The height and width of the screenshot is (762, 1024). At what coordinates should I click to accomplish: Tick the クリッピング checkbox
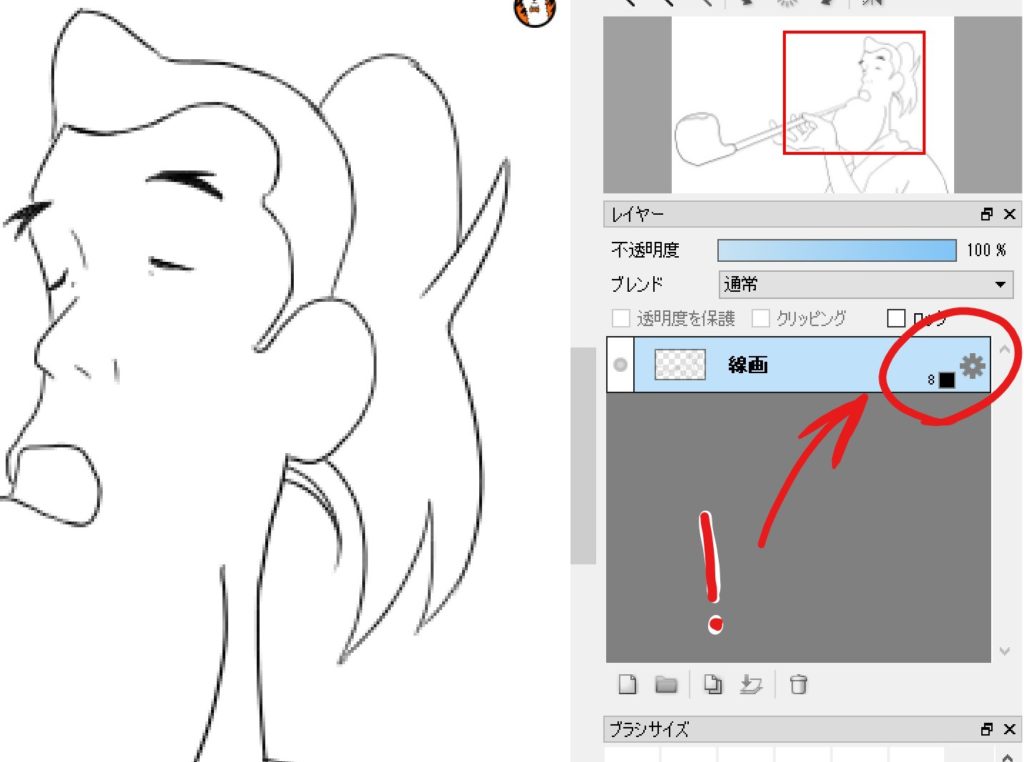click(761, 319)
